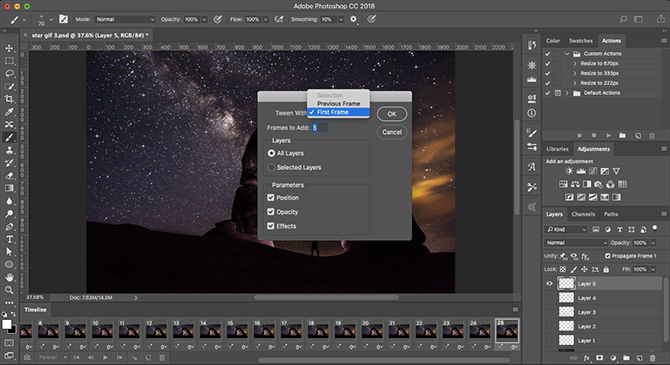Click the horizontal canvas scrollbar

[x=326, y=297]
